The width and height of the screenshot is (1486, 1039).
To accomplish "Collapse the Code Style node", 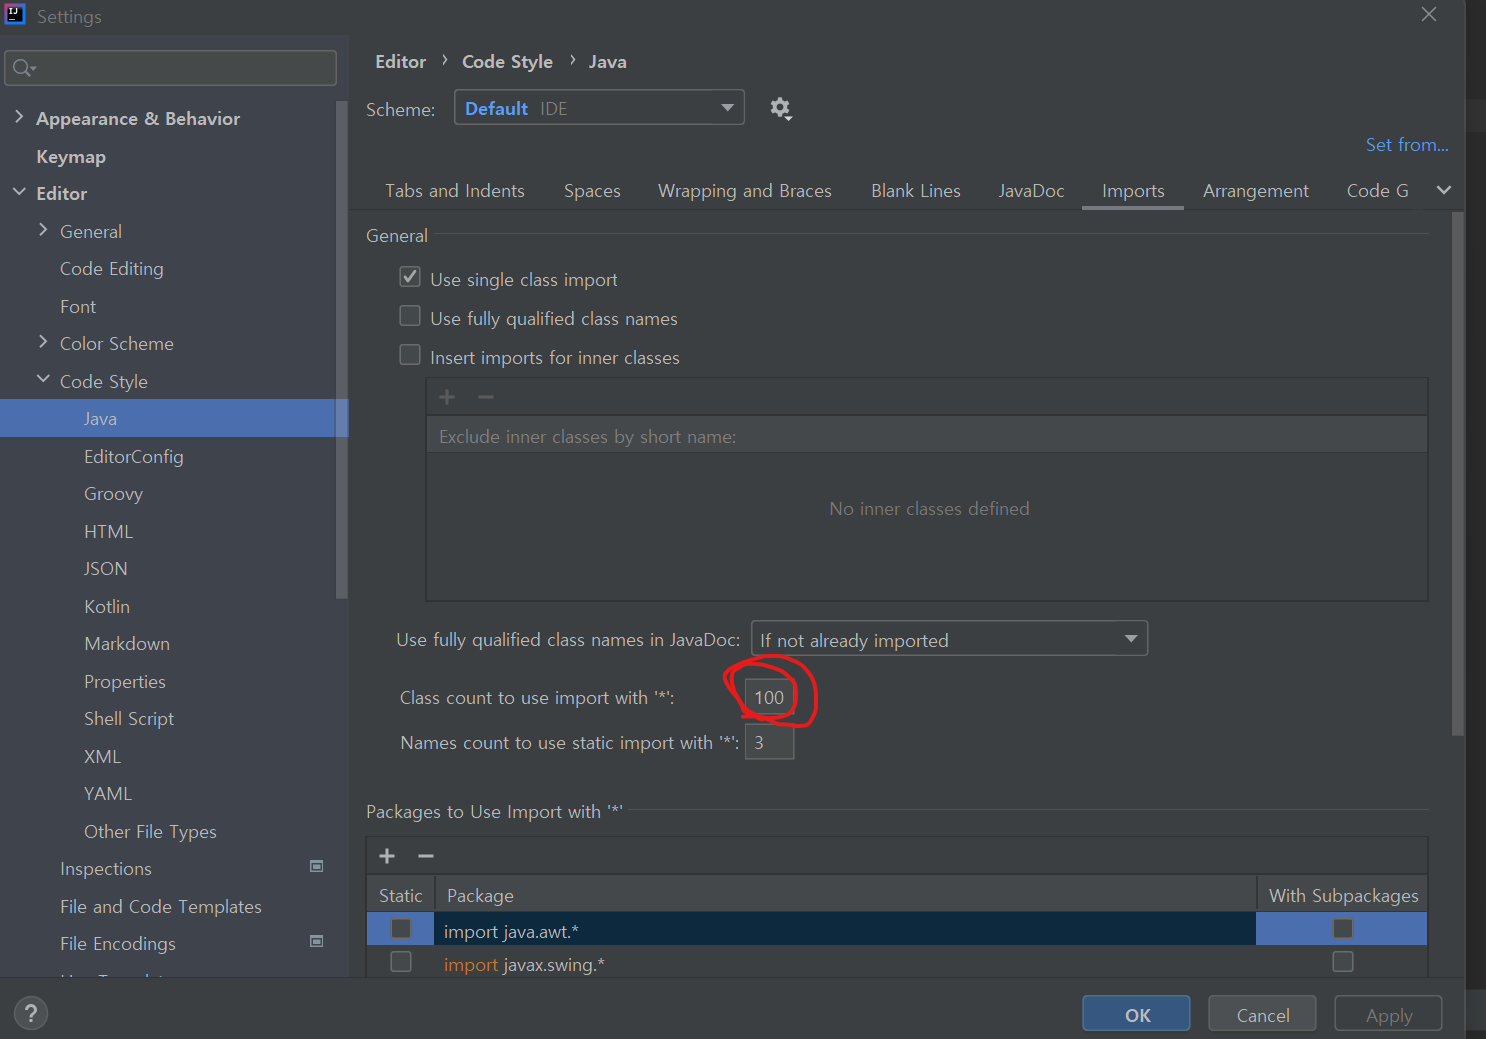I will (x=43, y=380).
